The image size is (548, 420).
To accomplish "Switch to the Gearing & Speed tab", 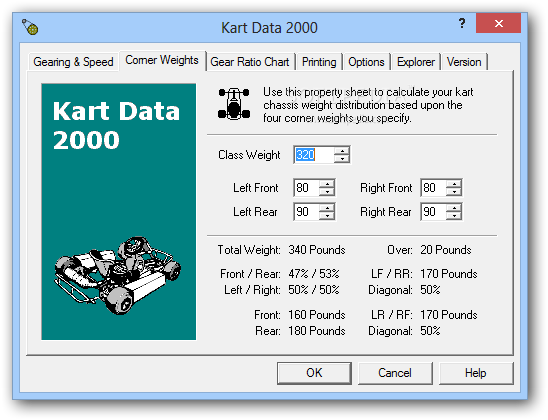I will click(x=73, y=62).
